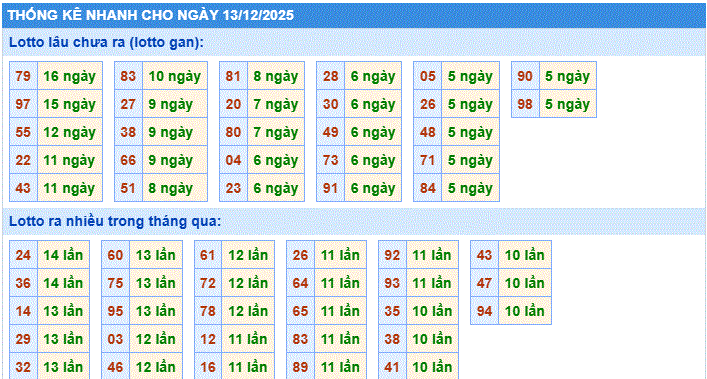Click lotto number 55
Image resolution: width=707 pixels, height=379 pixels.
click(x=23, y=132)
